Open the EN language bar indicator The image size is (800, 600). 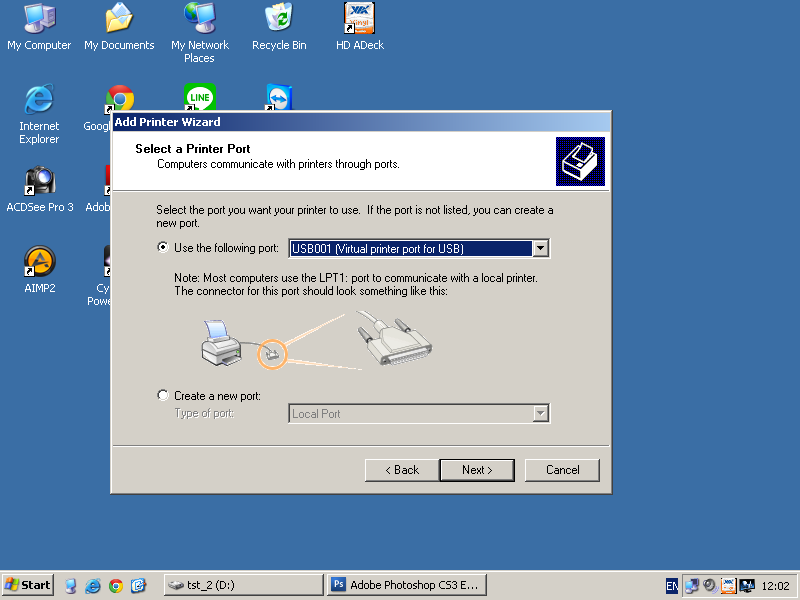[x=672, y=586]
